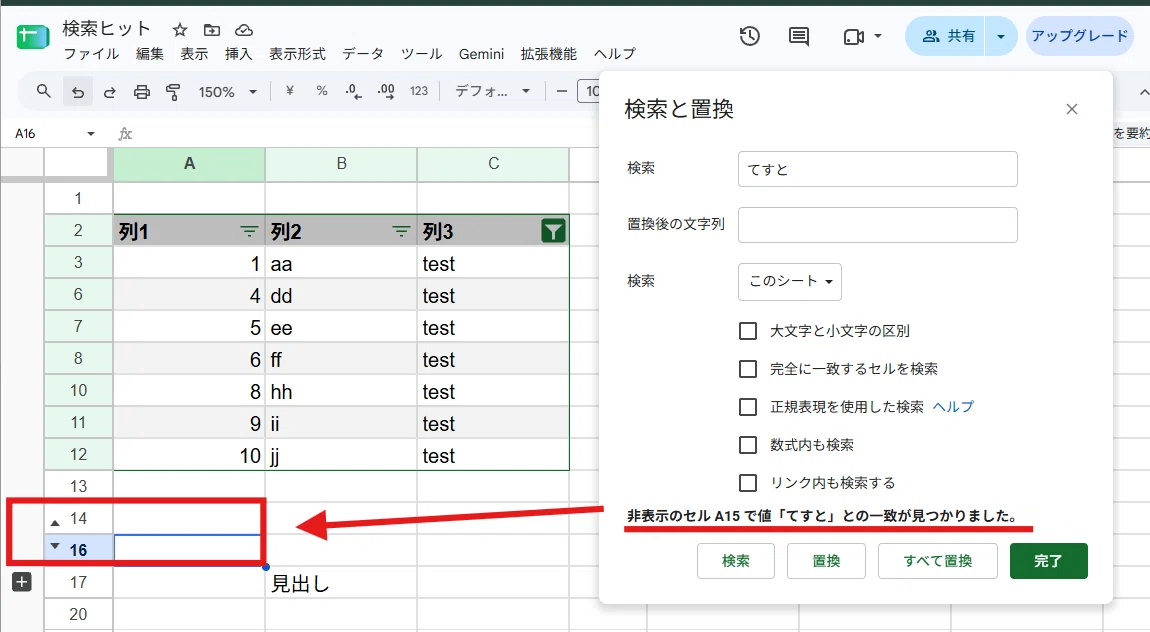
Task: Click the move-to-folder icon
Action: pyautogui.click(x=212, y=30)
